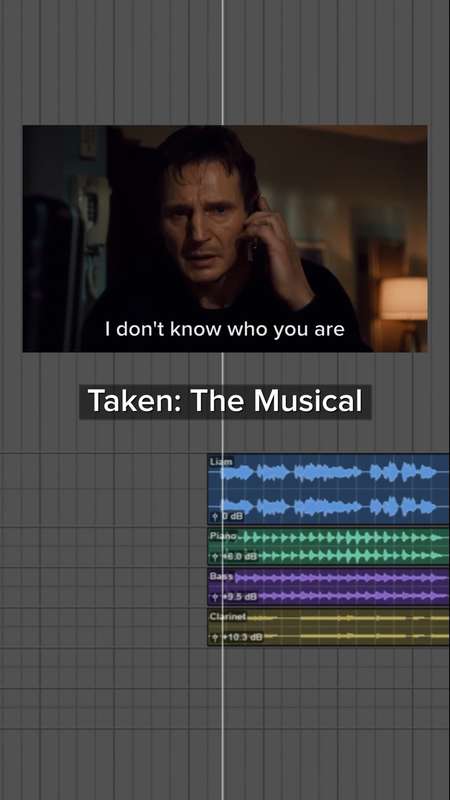This screenshot has height=800, width=450.
Task: Click the "I don't know who you are" subtitle
Action: pos(225,329)
